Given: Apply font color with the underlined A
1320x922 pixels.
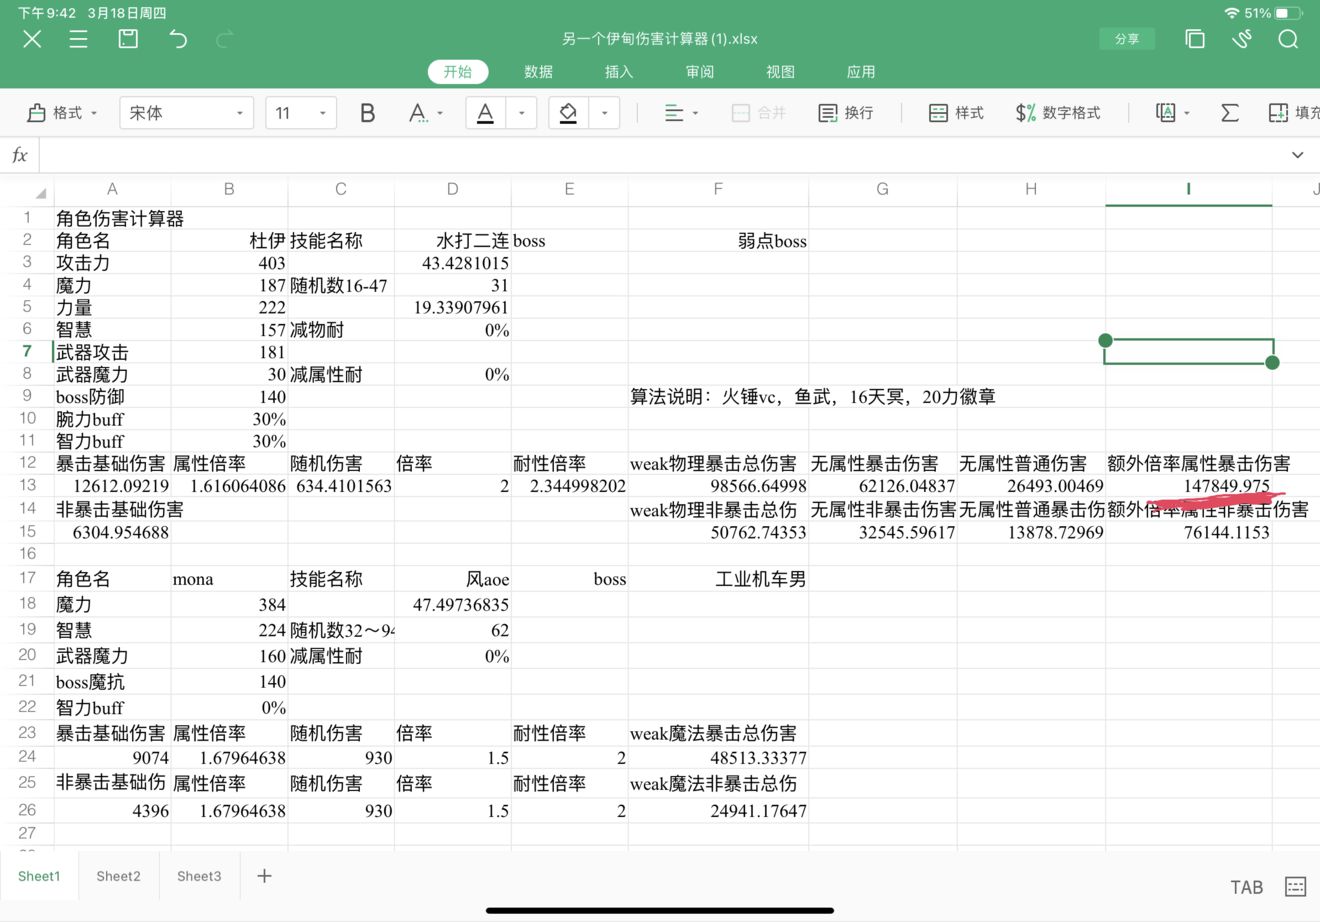Looking at the screenshot, I should click(485, 113).
